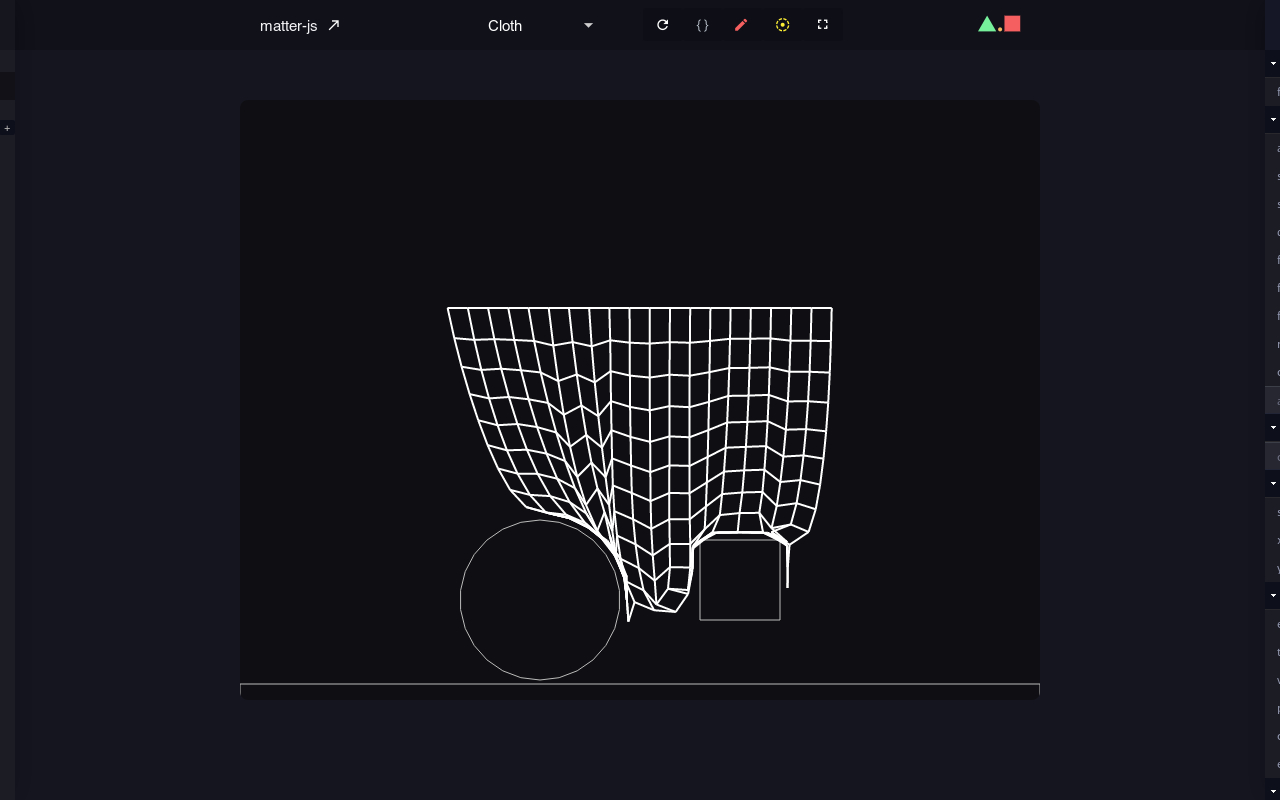Open the matter-js project link
The width and height of the screenshot is (1280, 800).
pos(289,26)
